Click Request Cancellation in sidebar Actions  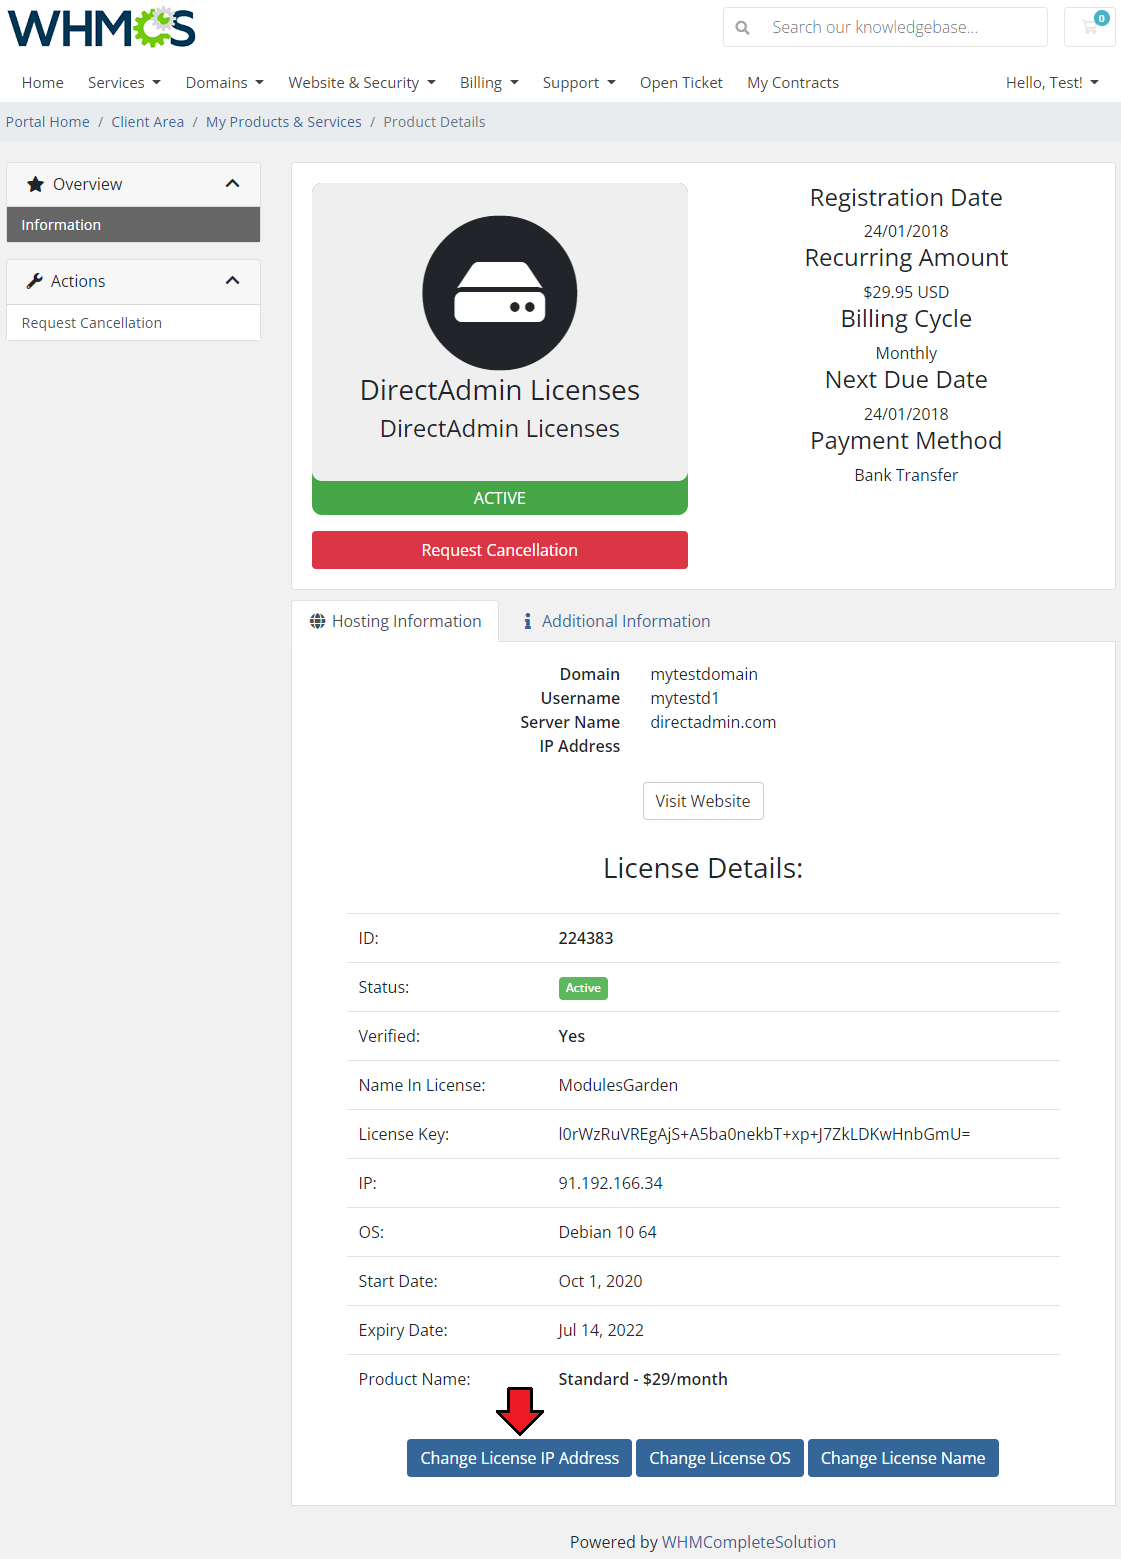tap(133, 323)
